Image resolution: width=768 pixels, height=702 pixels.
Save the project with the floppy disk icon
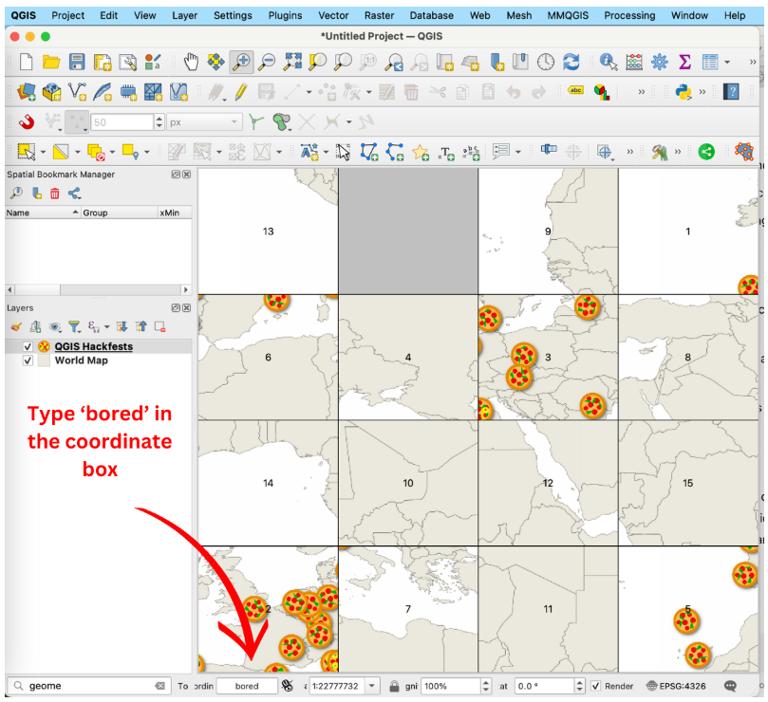tap(76, 62)
